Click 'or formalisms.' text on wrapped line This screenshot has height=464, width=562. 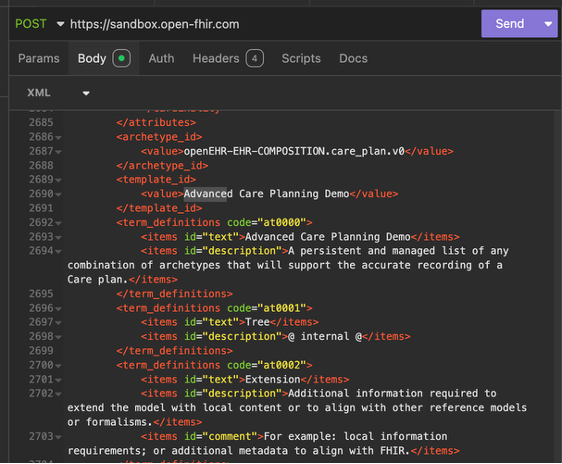pos(110,422)
